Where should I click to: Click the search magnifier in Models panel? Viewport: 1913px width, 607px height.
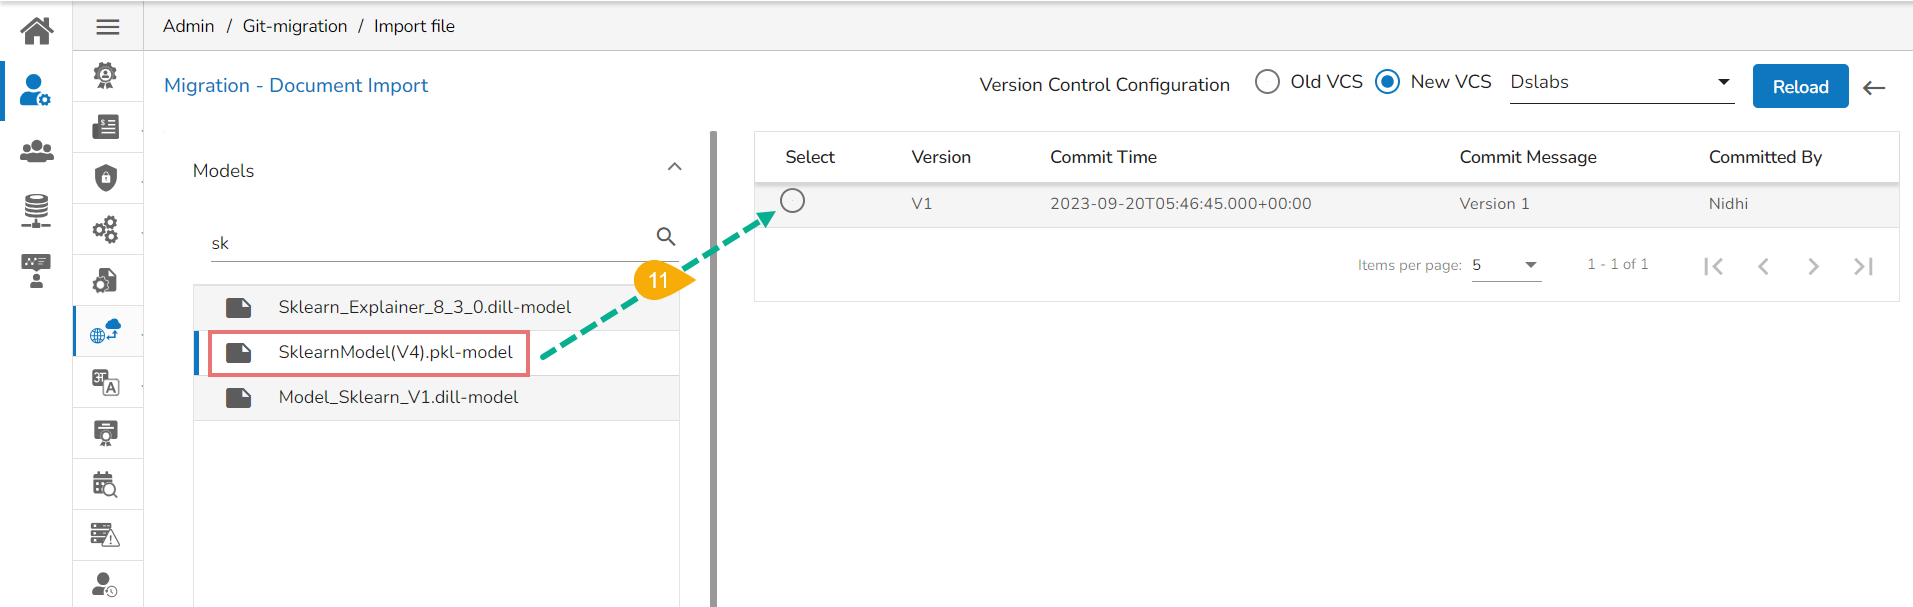pyautogui.click(x=666, y=237)
